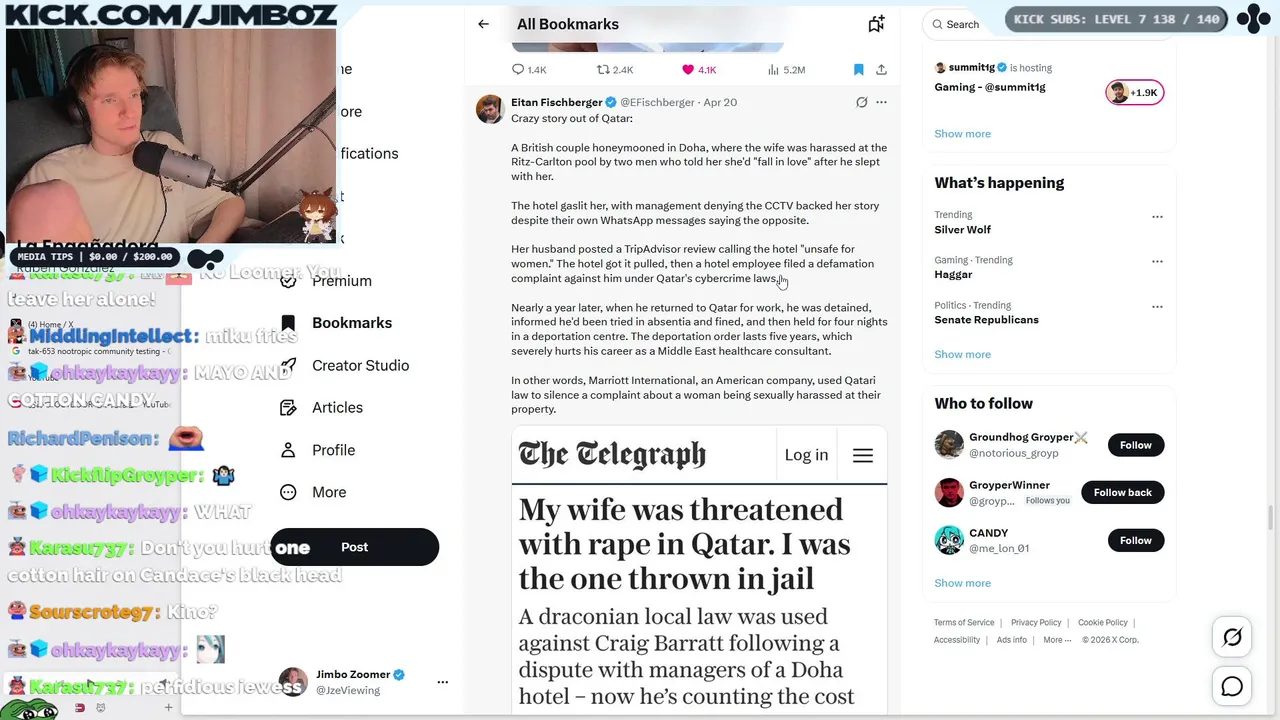Viewport: 1280px width, 720px height.
Task: Click the top-right icon in All Bookmarks header
Action: click(876, 24)
